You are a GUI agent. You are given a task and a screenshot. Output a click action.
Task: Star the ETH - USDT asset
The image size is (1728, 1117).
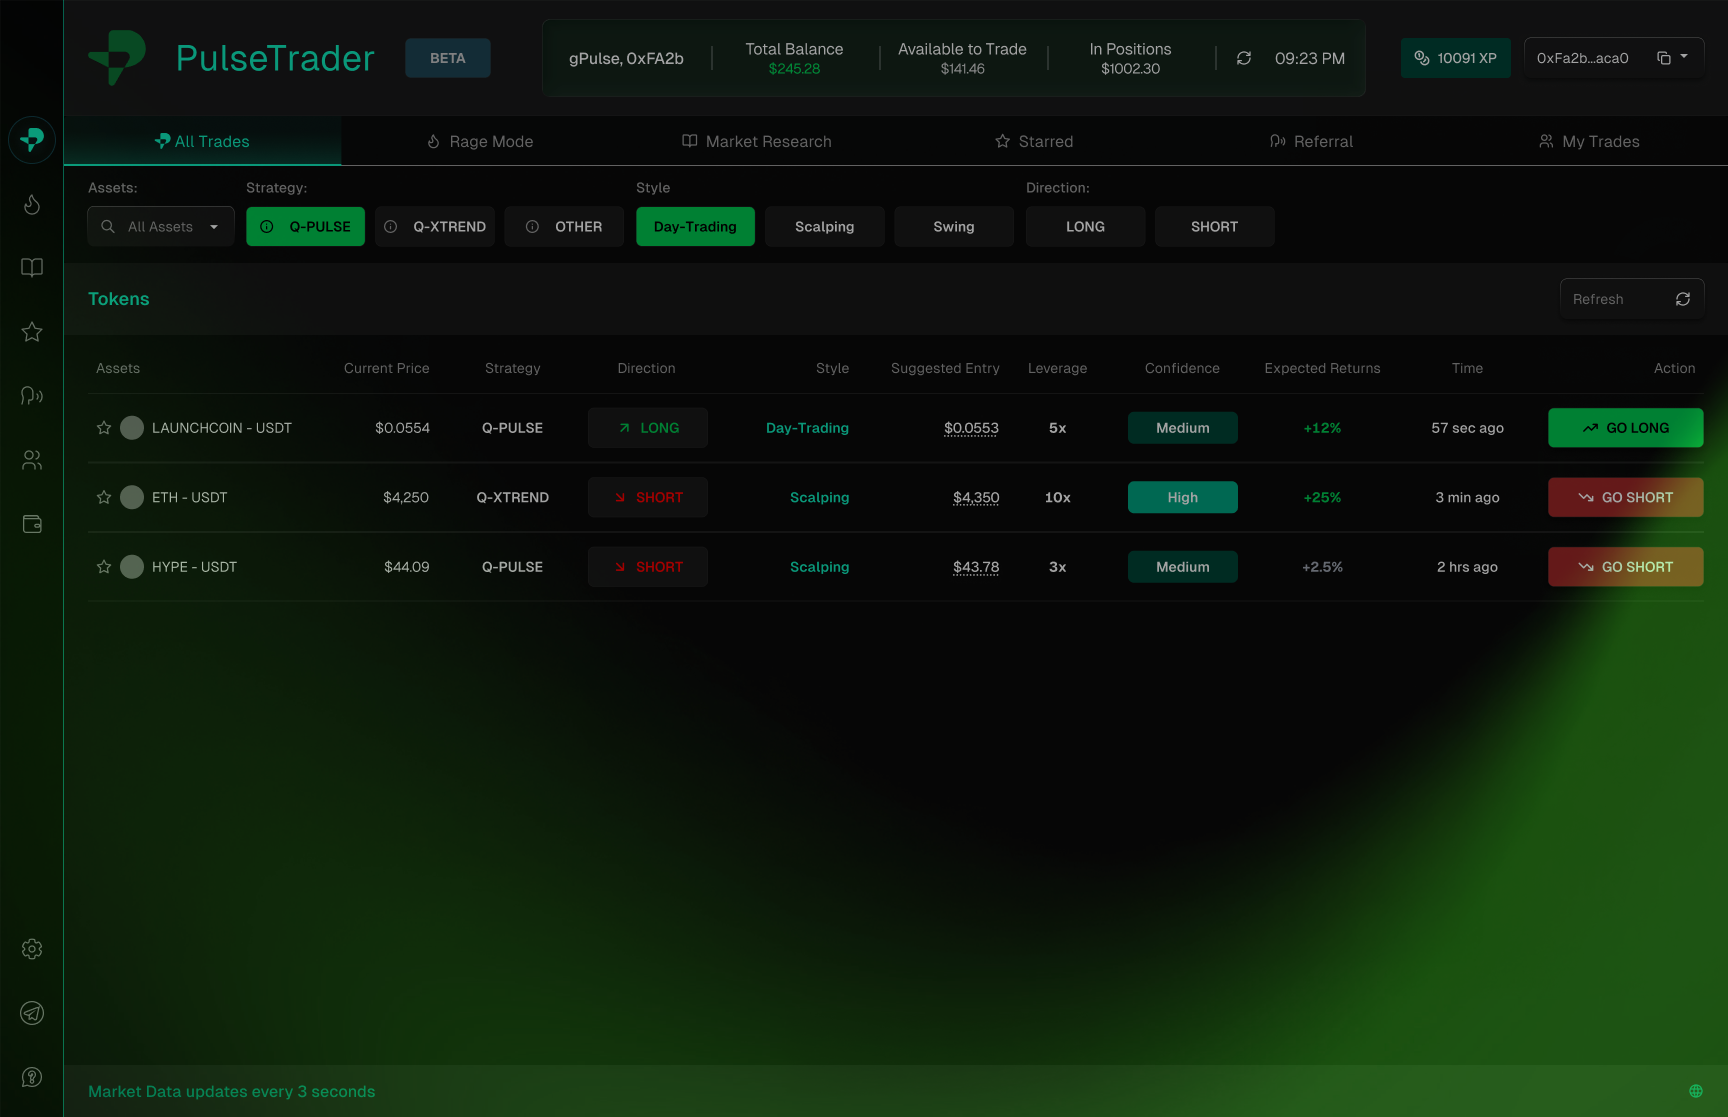[104, 497]
